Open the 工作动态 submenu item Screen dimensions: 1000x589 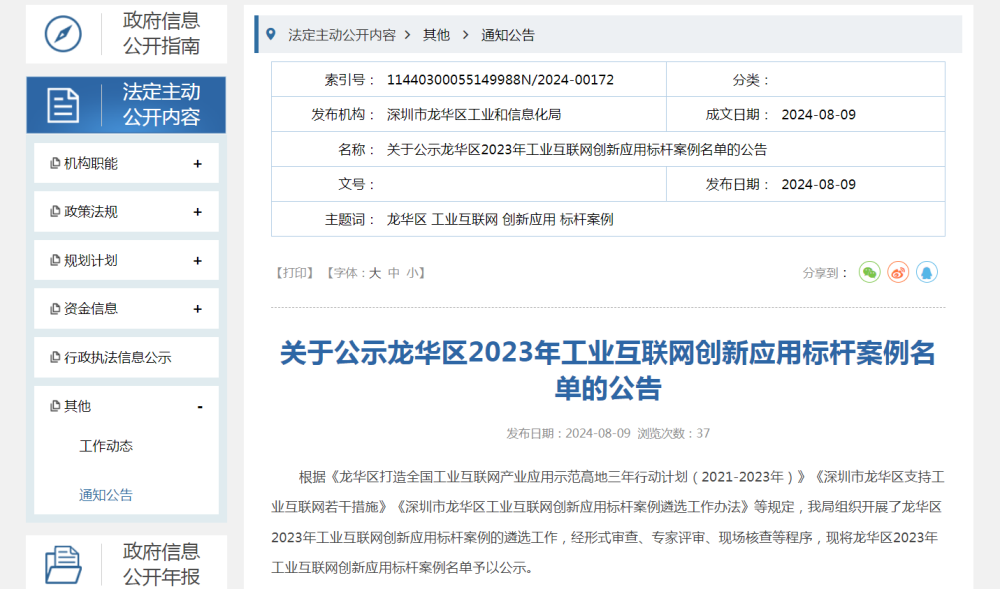point(106,446)
